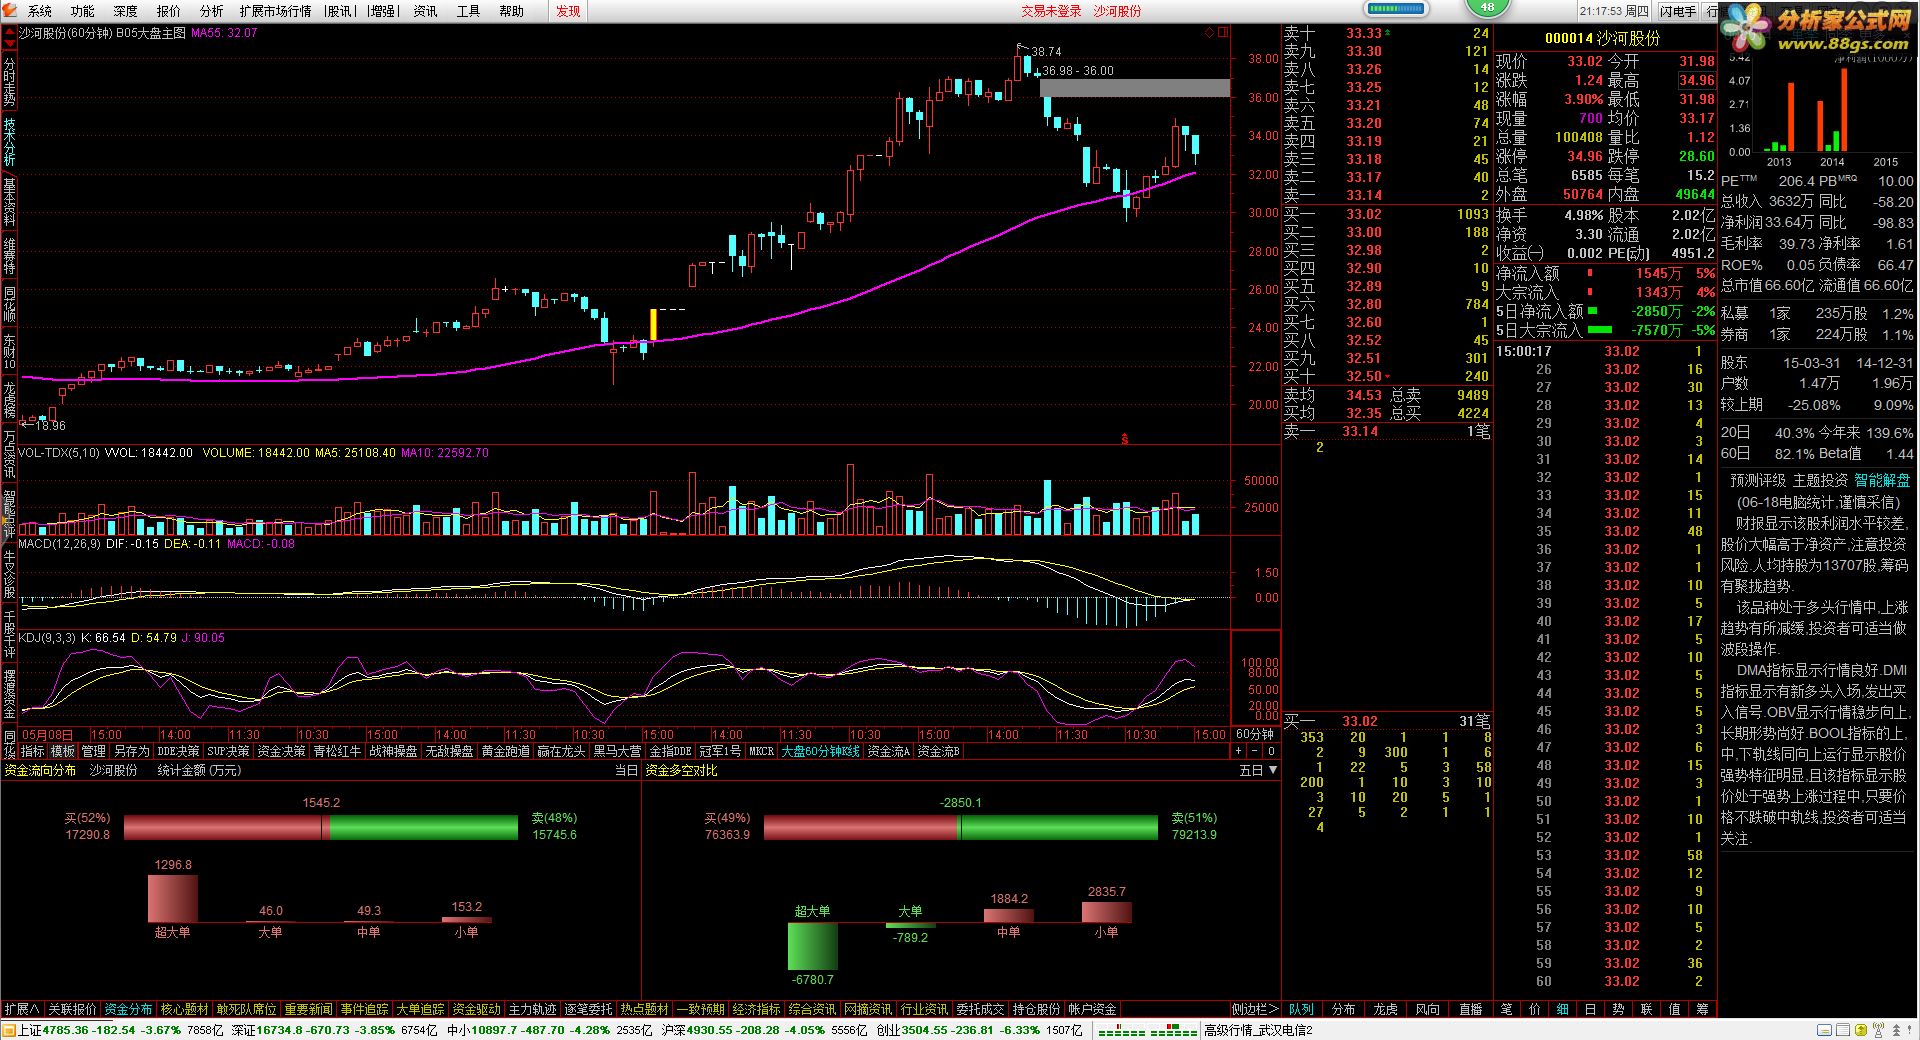1920x1040 pixels.
Task: Open 指标 indicator tab
Action: (32, 751)
